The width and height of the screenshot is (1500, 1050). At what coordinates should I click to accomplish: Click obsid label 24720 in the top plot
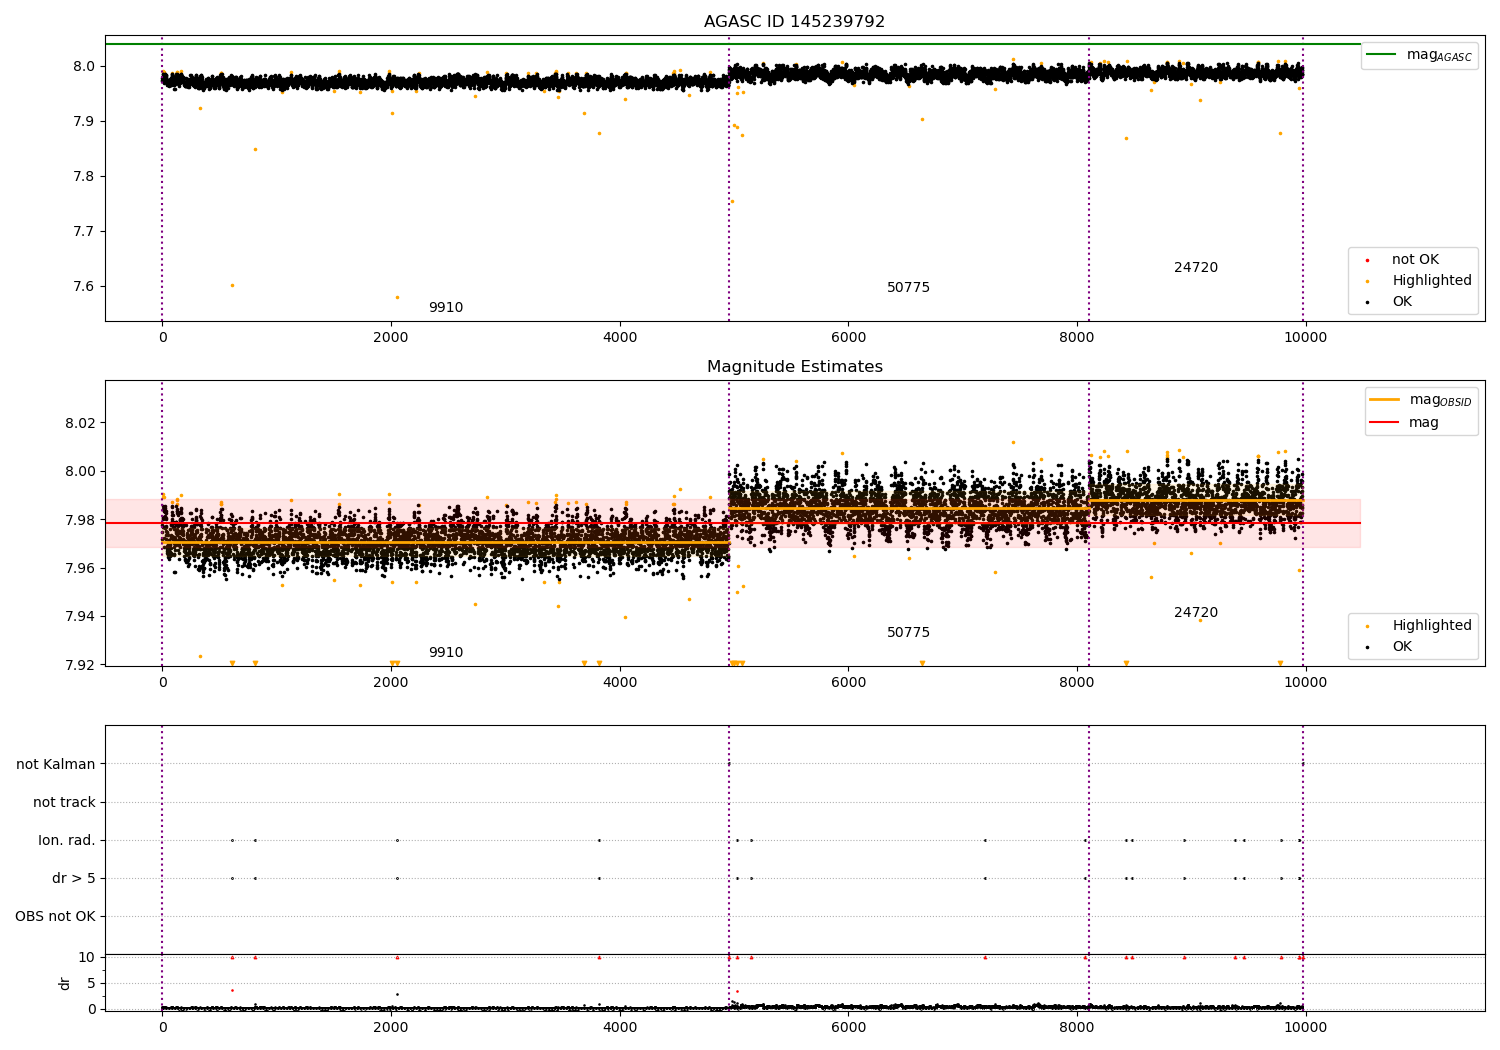[x=1196, y=268]
